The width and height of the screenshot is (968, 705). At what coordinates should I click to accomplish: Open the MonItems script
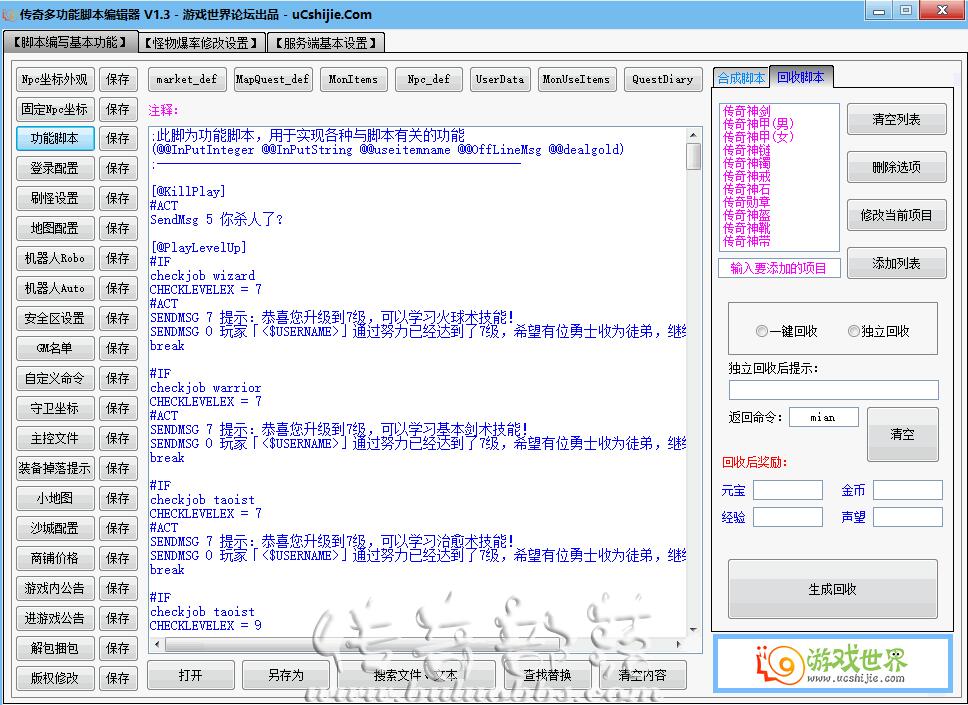pos(354,79)
